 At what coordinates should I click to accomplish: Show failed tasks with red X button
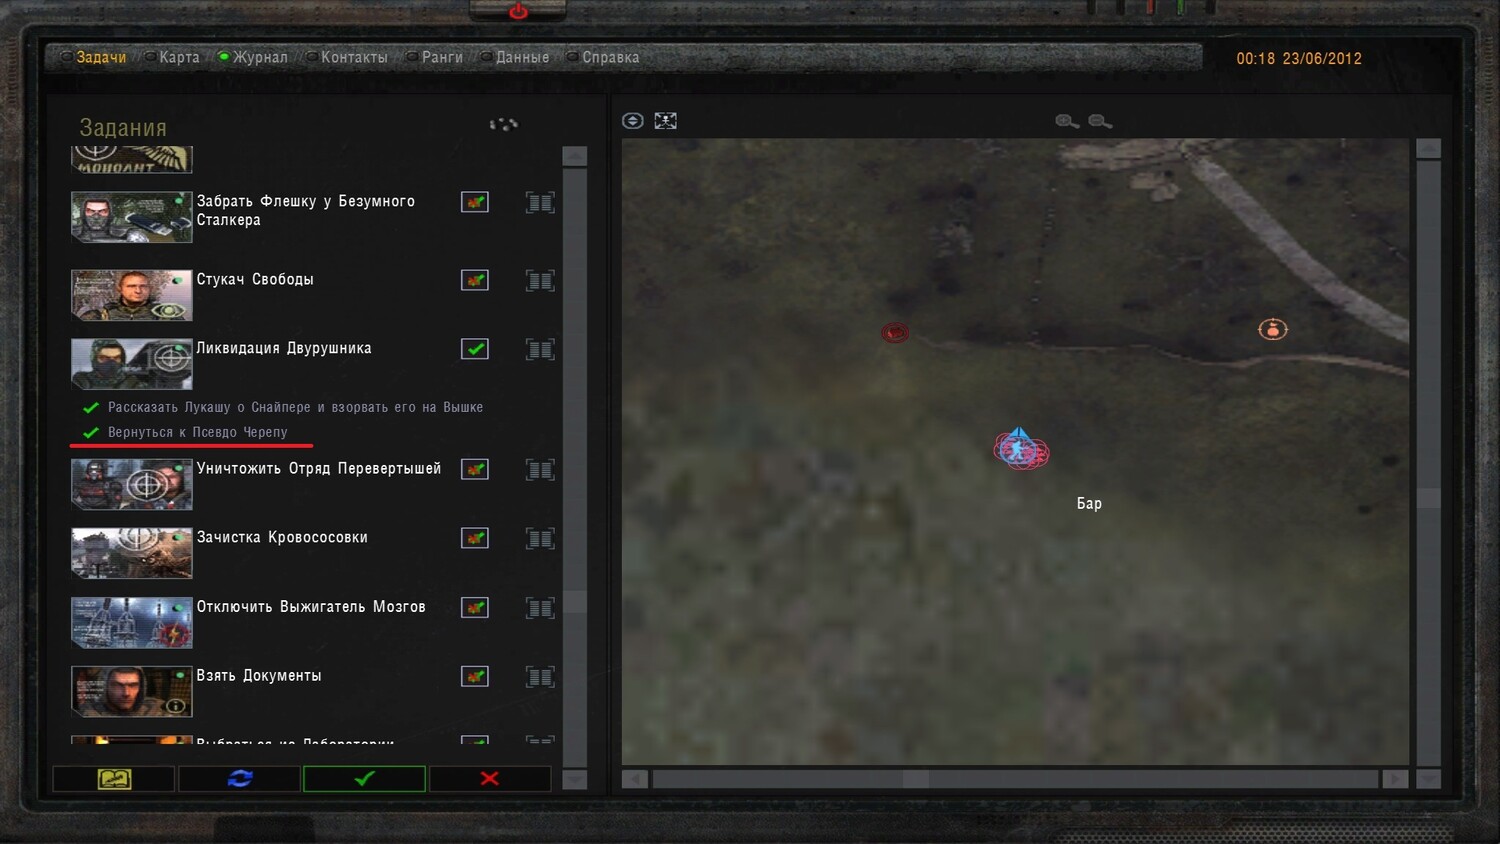point(490,778)
